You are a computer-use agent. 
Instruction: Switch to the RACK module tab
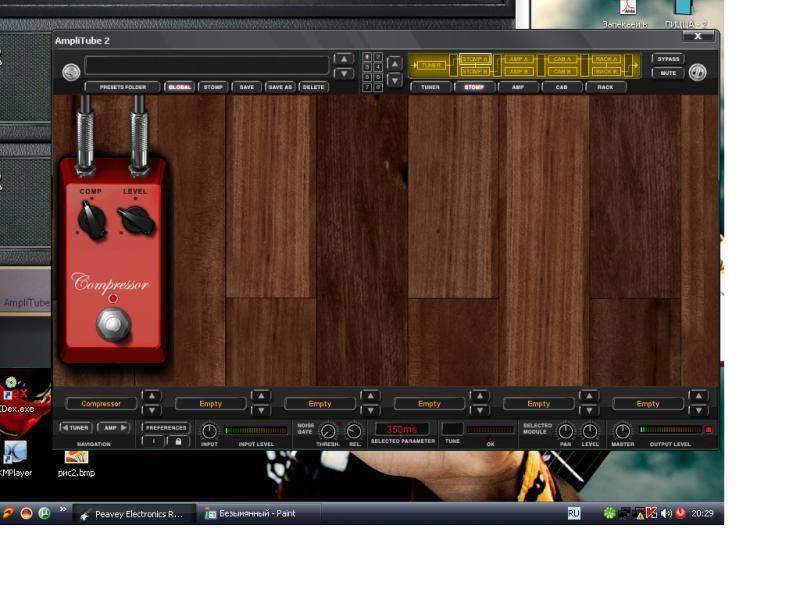(605, 87)
